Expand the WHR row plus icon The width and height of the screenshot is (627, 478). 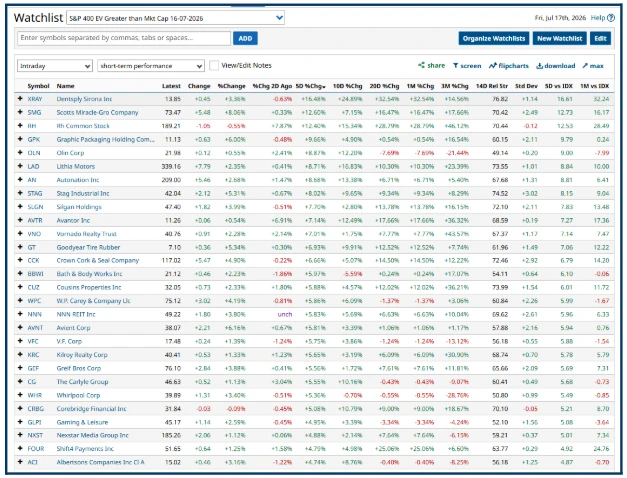[20, 395]
